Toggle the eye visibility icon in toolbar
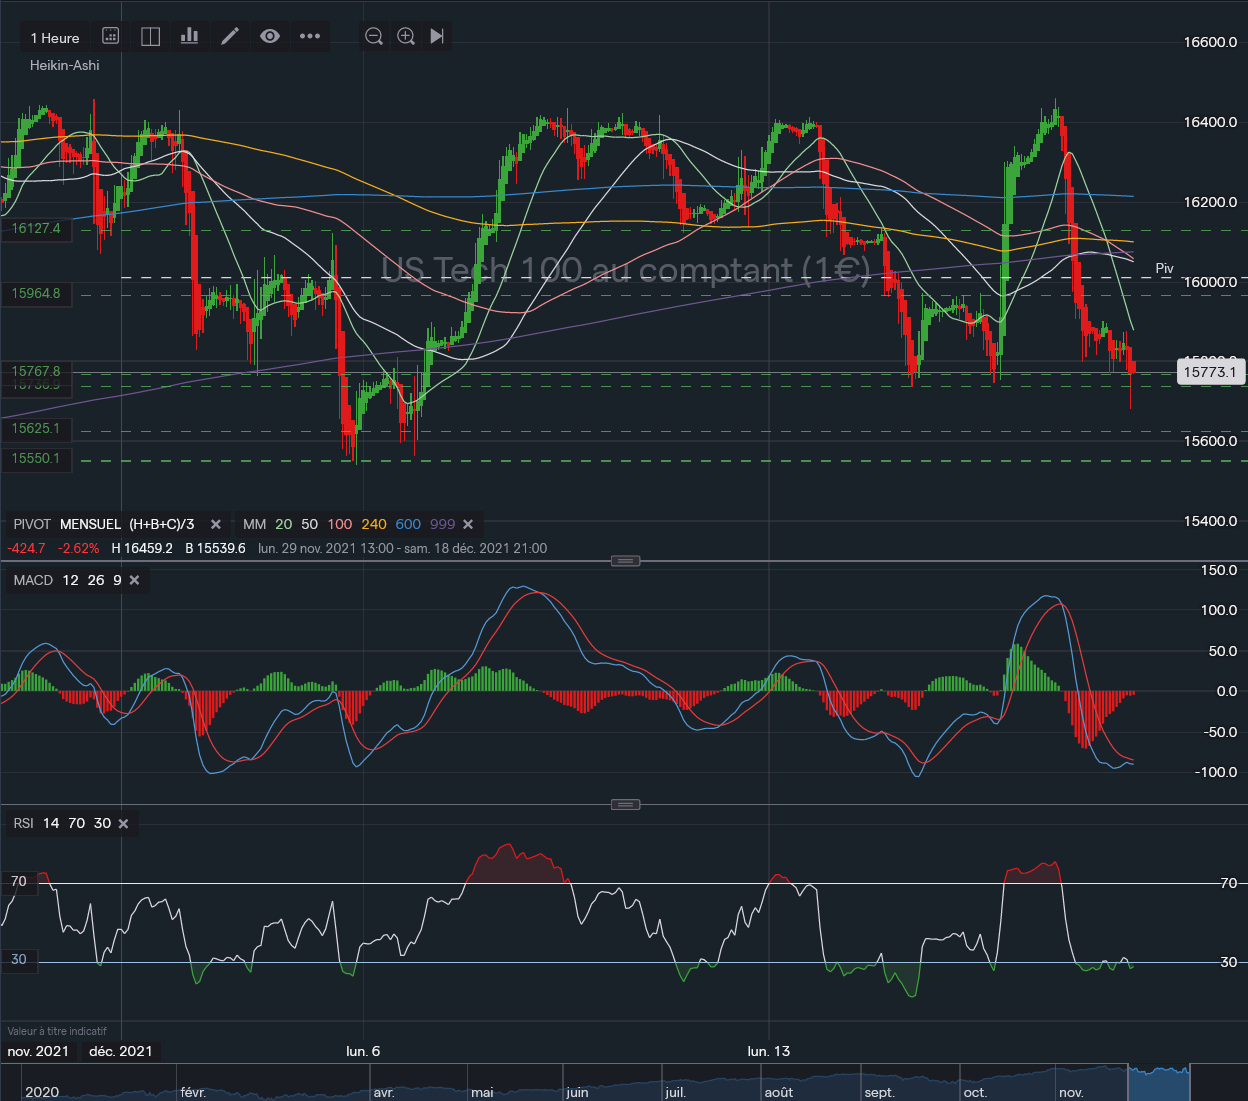The image size is (1248, 1101). (x=270, y=36)
